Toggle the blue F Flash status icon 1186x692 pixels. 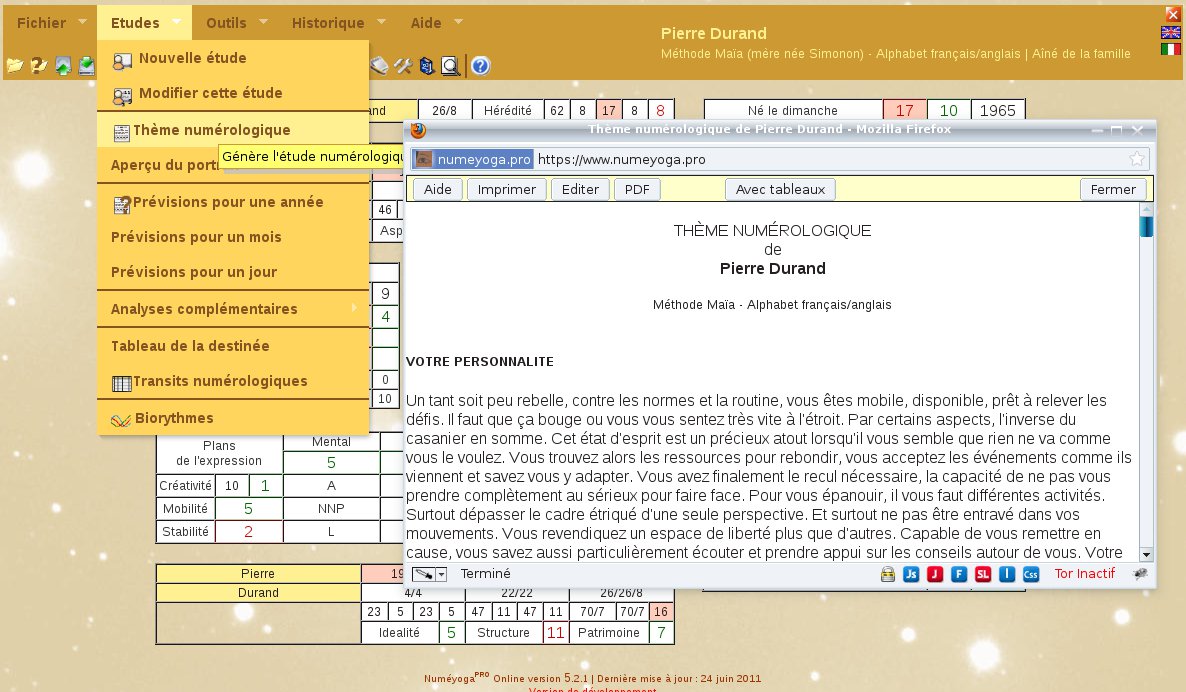pos(959,574)
